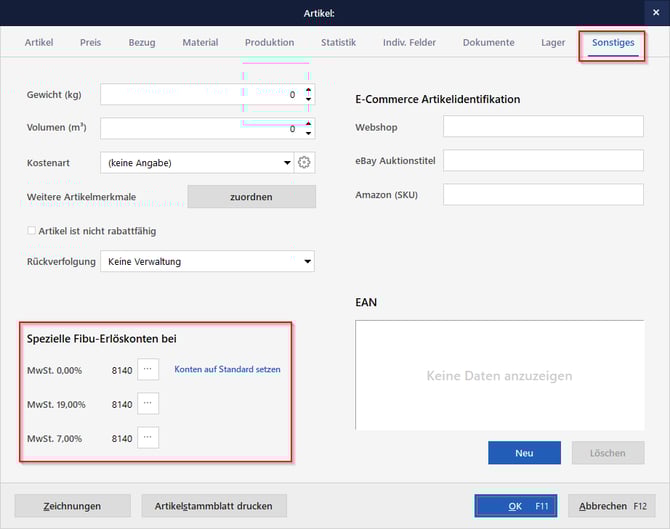Open the Rückverfolgung dropdown list

307,262
